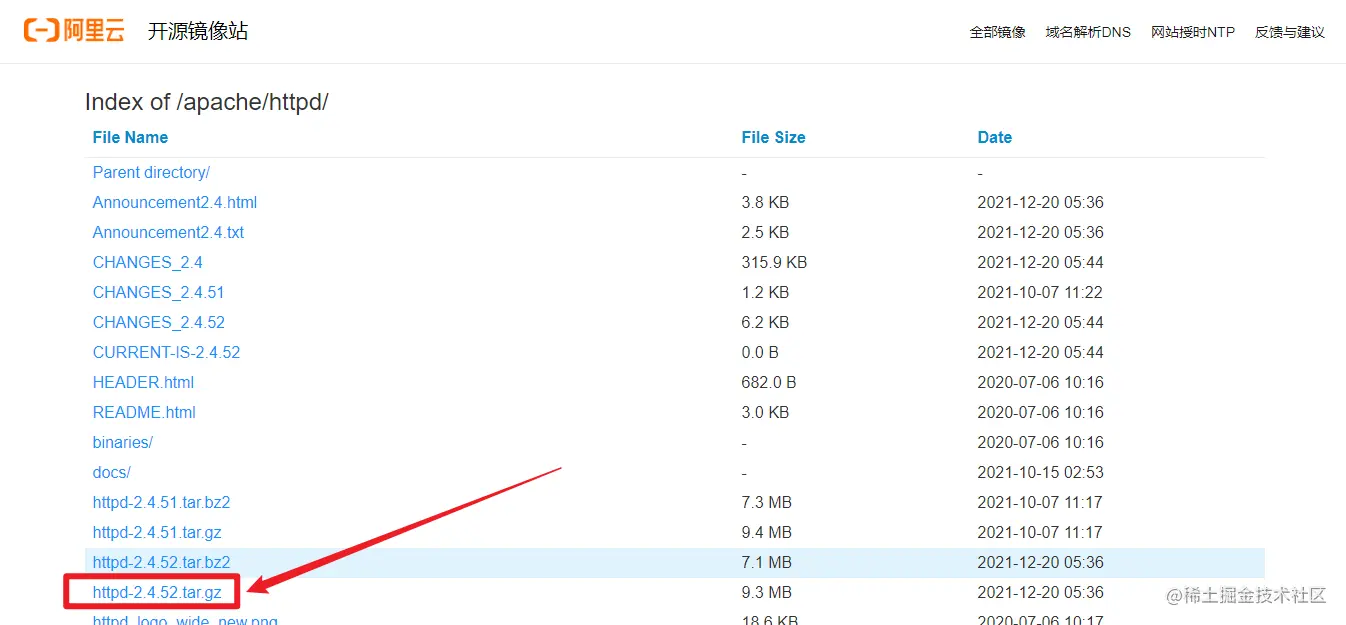
Task: Open 全部镜像 in the top navigation
Action: pos(998,32)
